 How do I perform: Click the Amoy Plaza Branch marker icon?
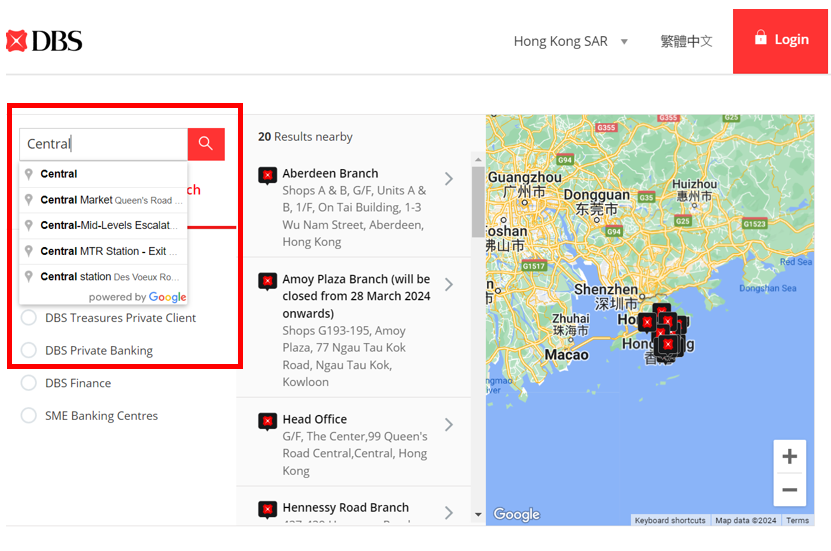pyautogui.click(x=267, y=281)
